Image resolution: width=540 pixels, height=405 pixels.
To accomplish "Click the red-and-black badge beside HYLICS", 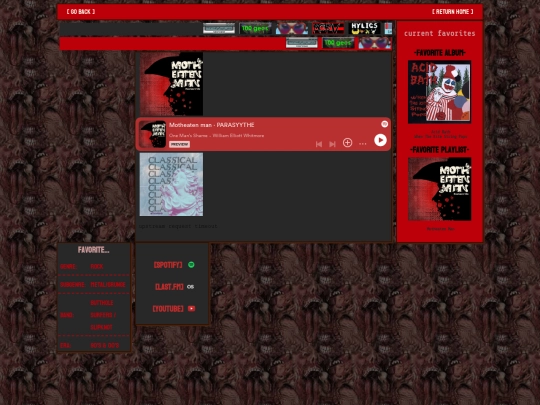I will [328, 29].
